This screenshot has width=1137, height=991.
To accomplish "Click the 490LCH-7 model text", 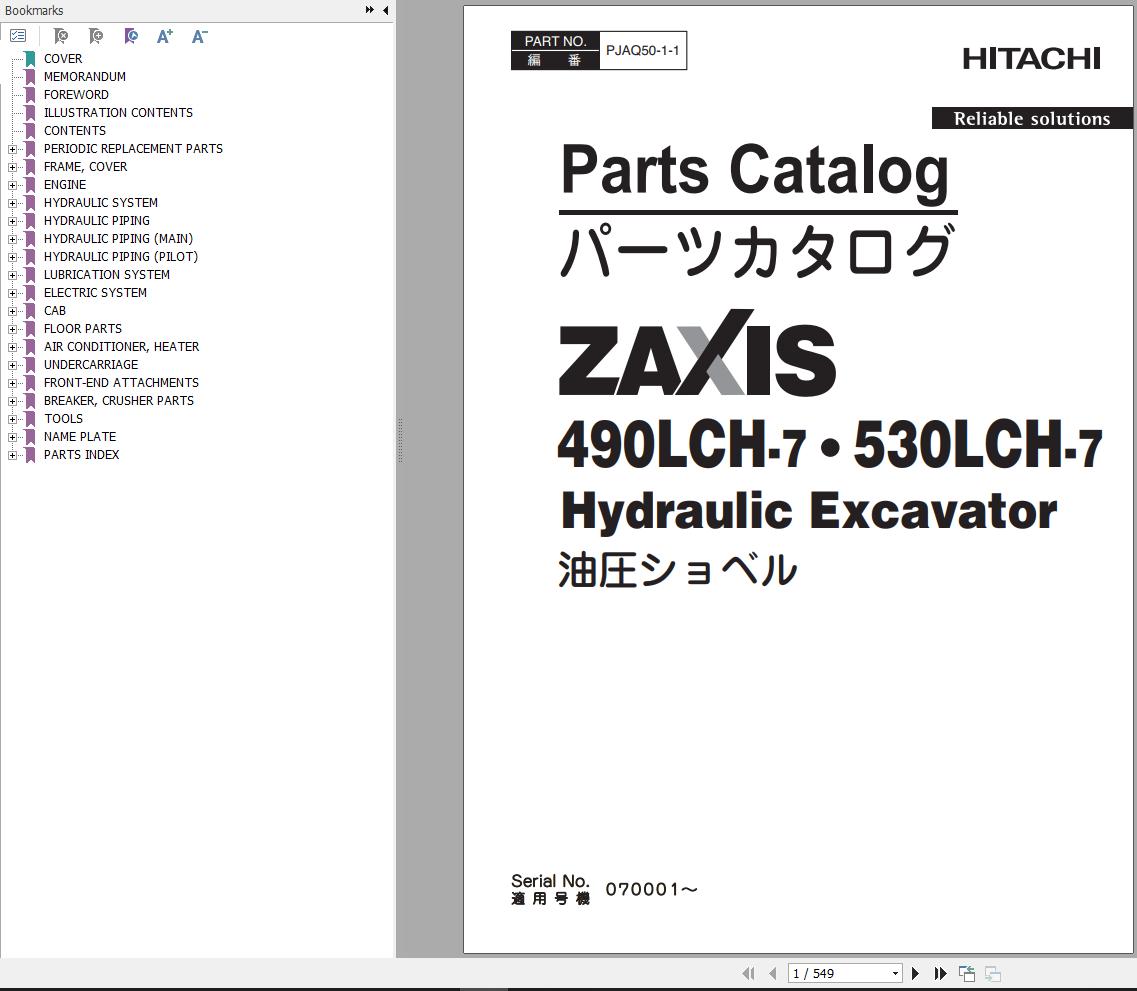I will pos(681,444).
